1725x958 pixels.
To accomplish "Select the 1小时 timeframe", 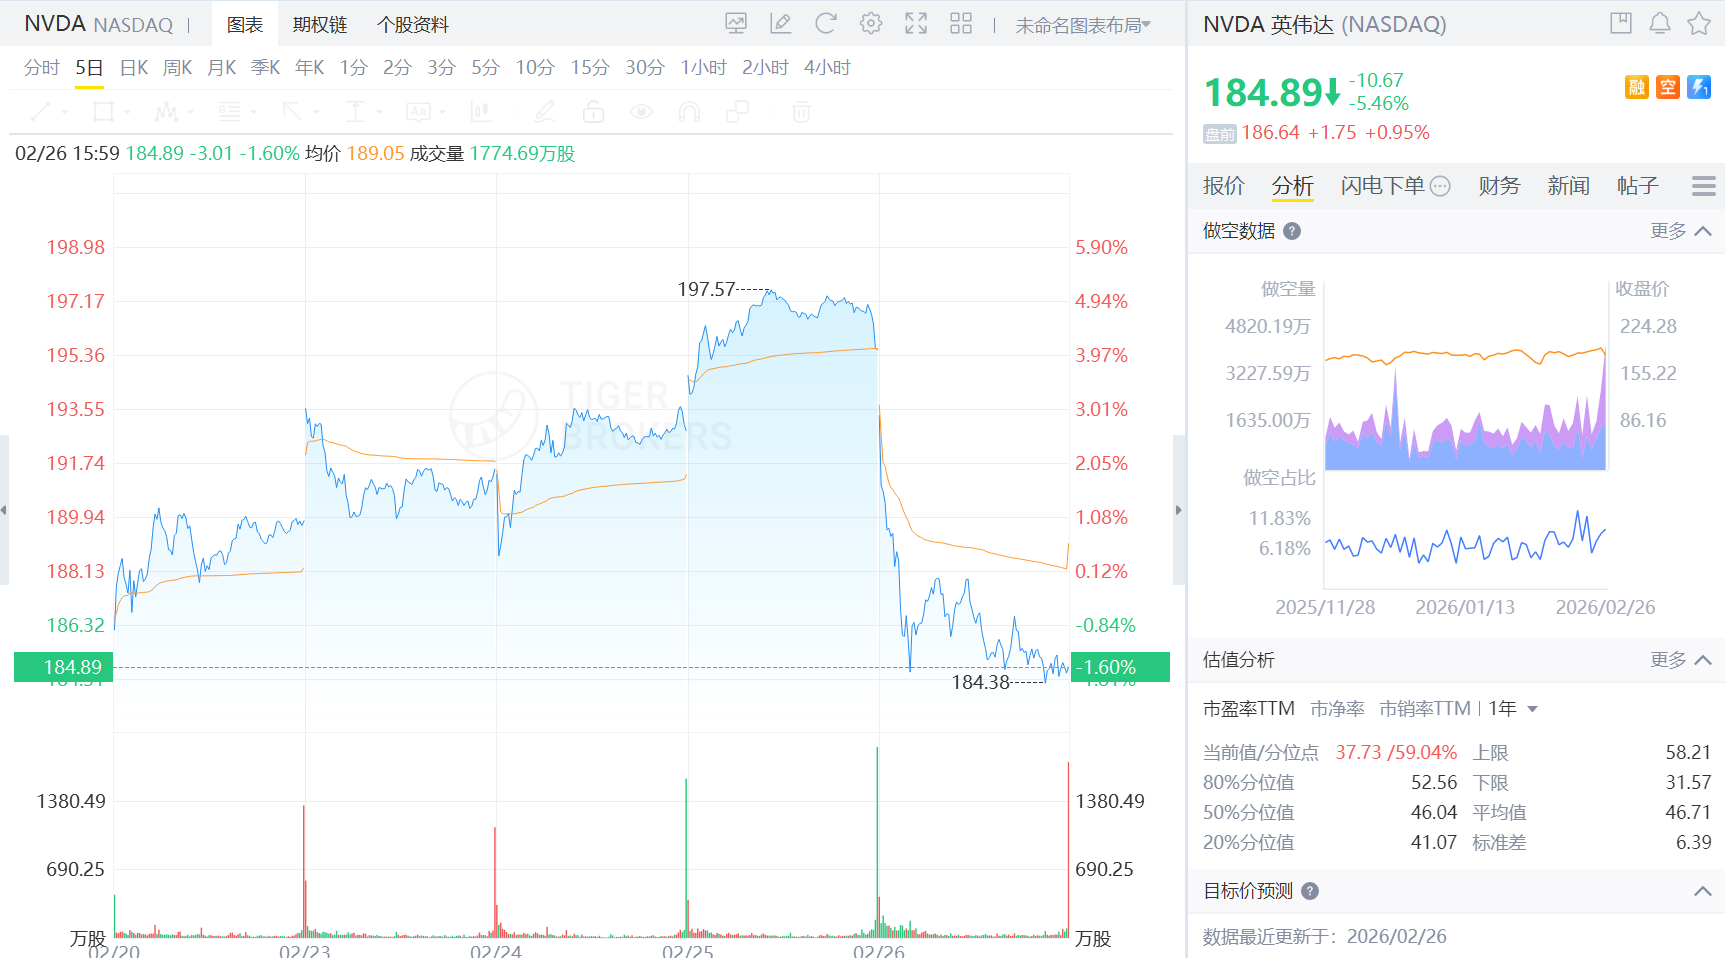I will coord(704,68).
